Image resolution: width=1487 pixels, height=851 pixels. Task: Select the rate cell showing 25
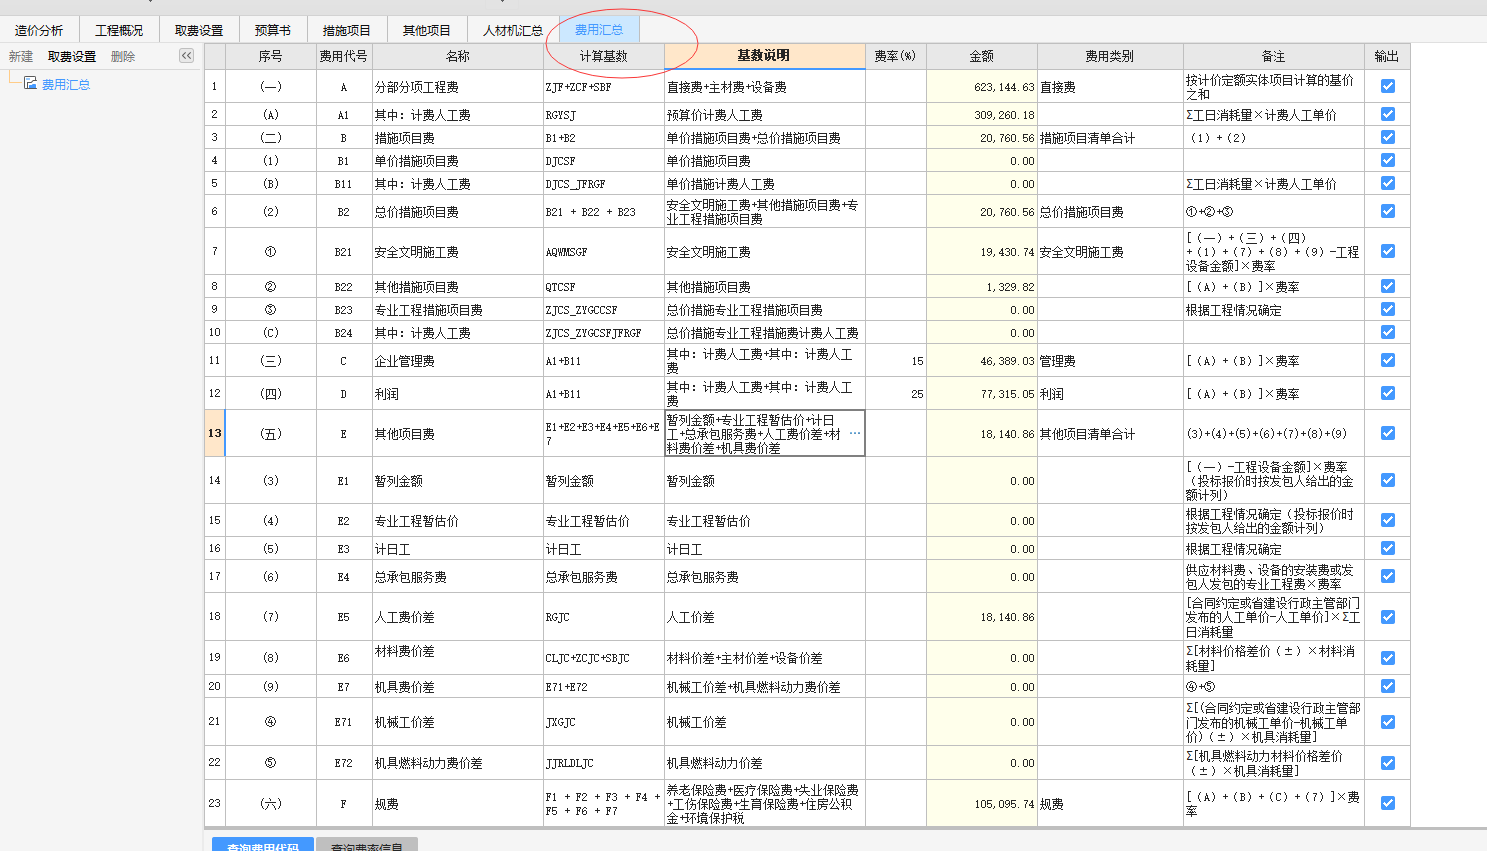[895, 394]
